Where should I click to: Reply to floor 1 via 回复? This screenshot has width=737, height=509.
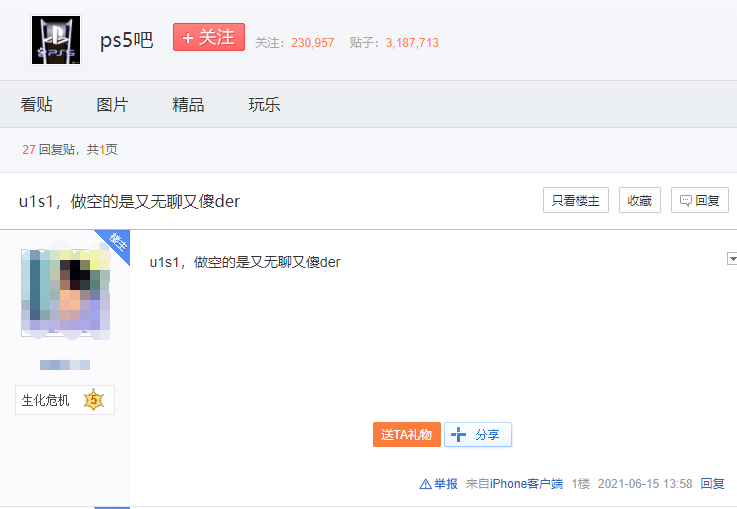pos(713,484)
